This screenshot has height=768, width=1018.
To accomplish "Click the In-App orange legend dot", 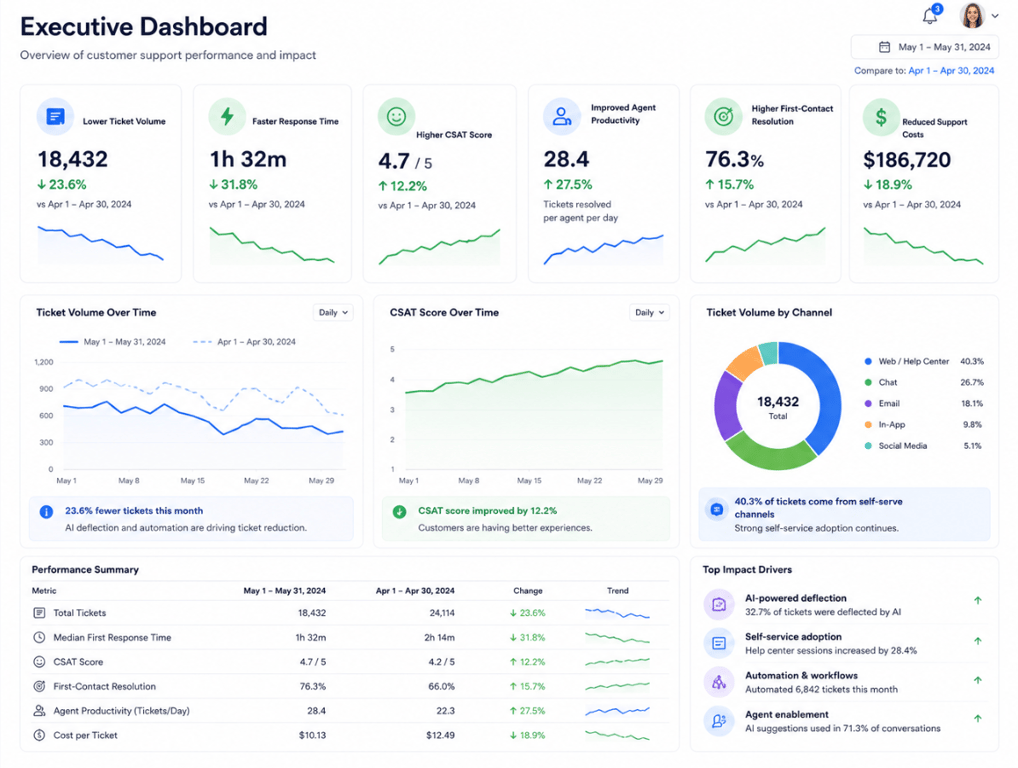I will (868, 425).
